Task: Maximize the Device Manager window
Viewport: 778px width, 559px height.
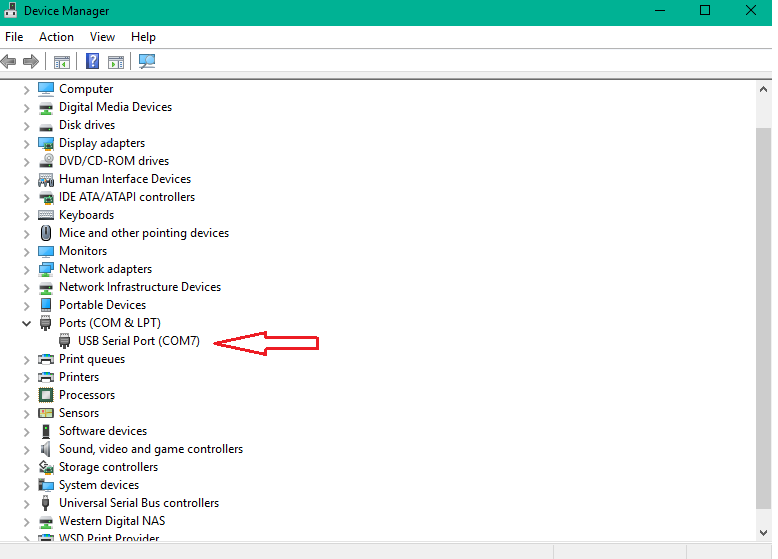Action: tap(705, 10)
